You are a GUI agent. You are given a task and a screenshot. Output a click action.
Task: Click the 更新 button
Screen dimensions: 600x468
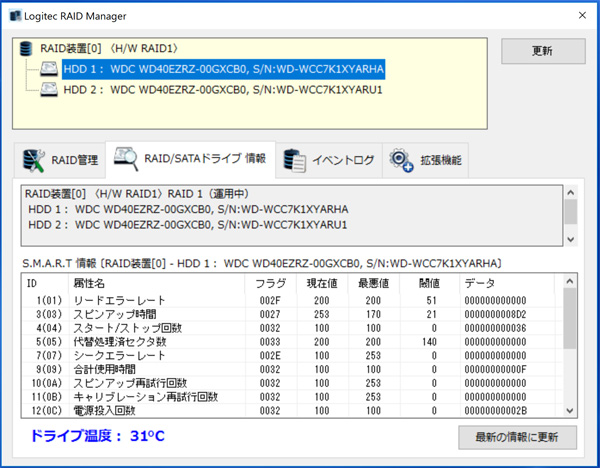(543, 51)
